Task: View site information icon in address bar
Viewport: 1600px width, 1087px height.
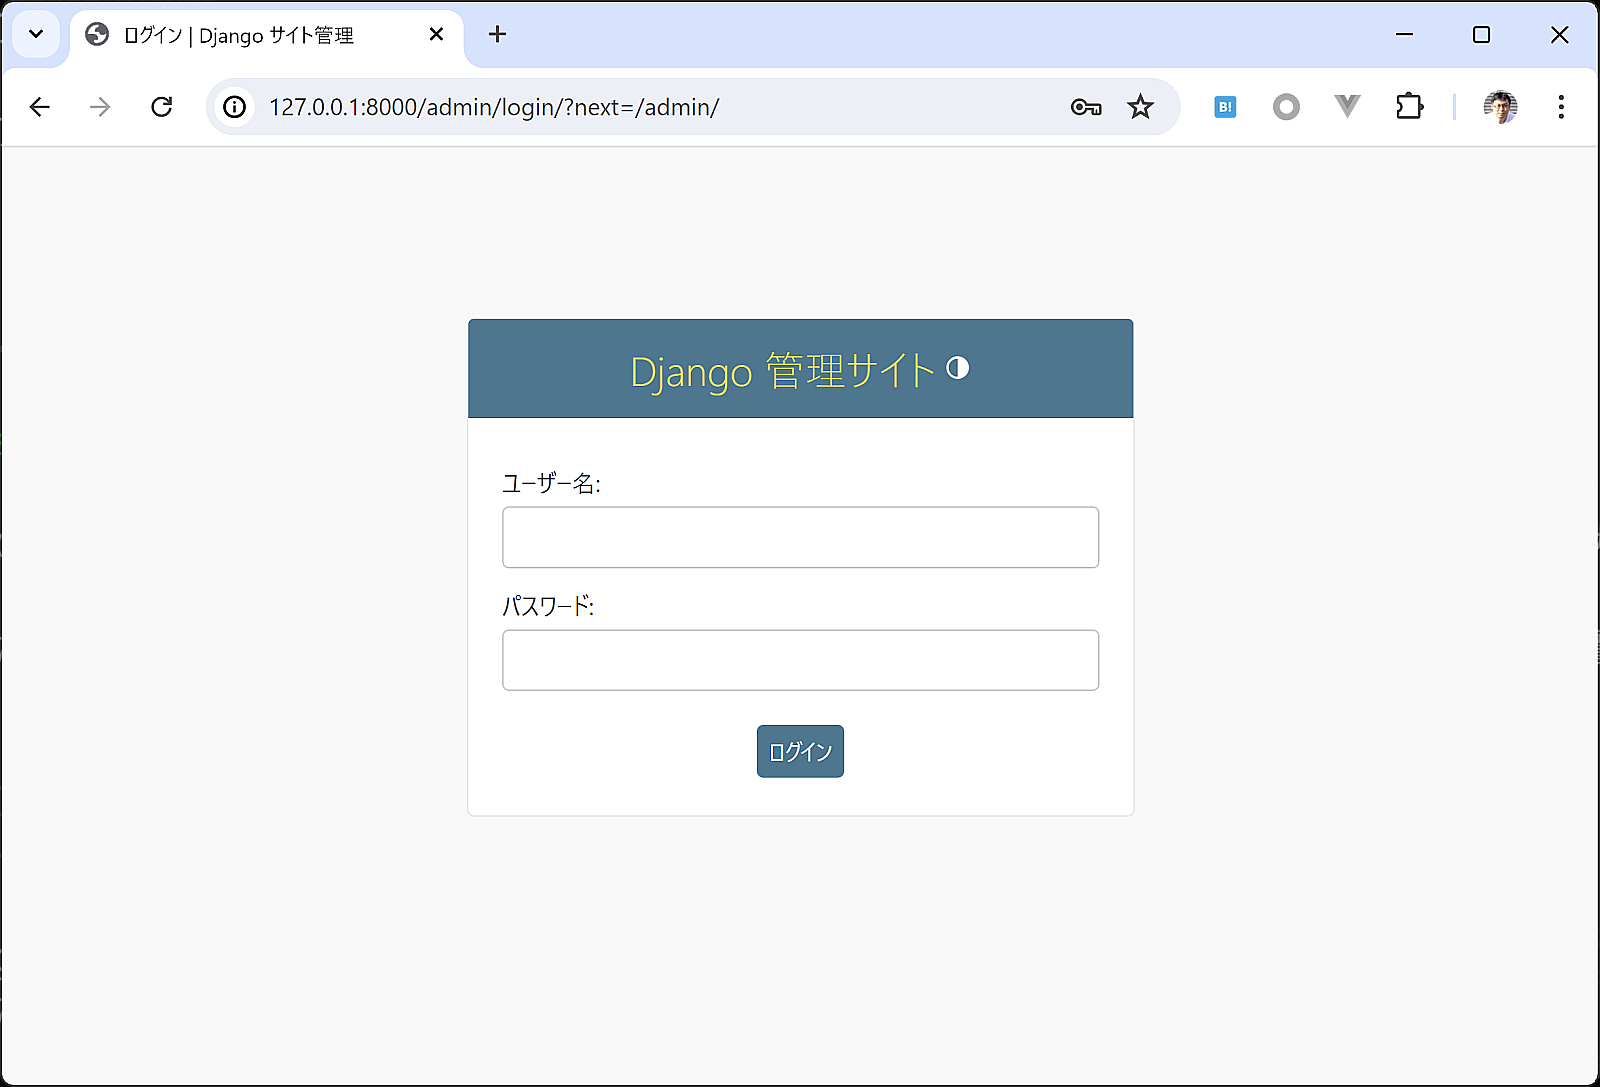Action: [235, 107]
